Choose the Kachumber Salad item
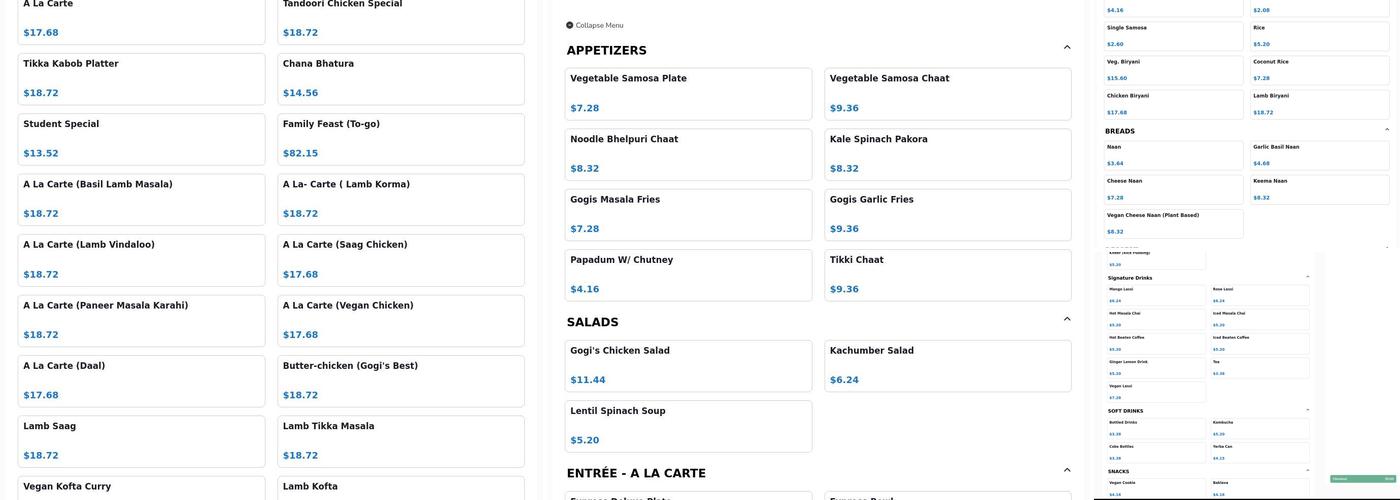 coord(947,365)
